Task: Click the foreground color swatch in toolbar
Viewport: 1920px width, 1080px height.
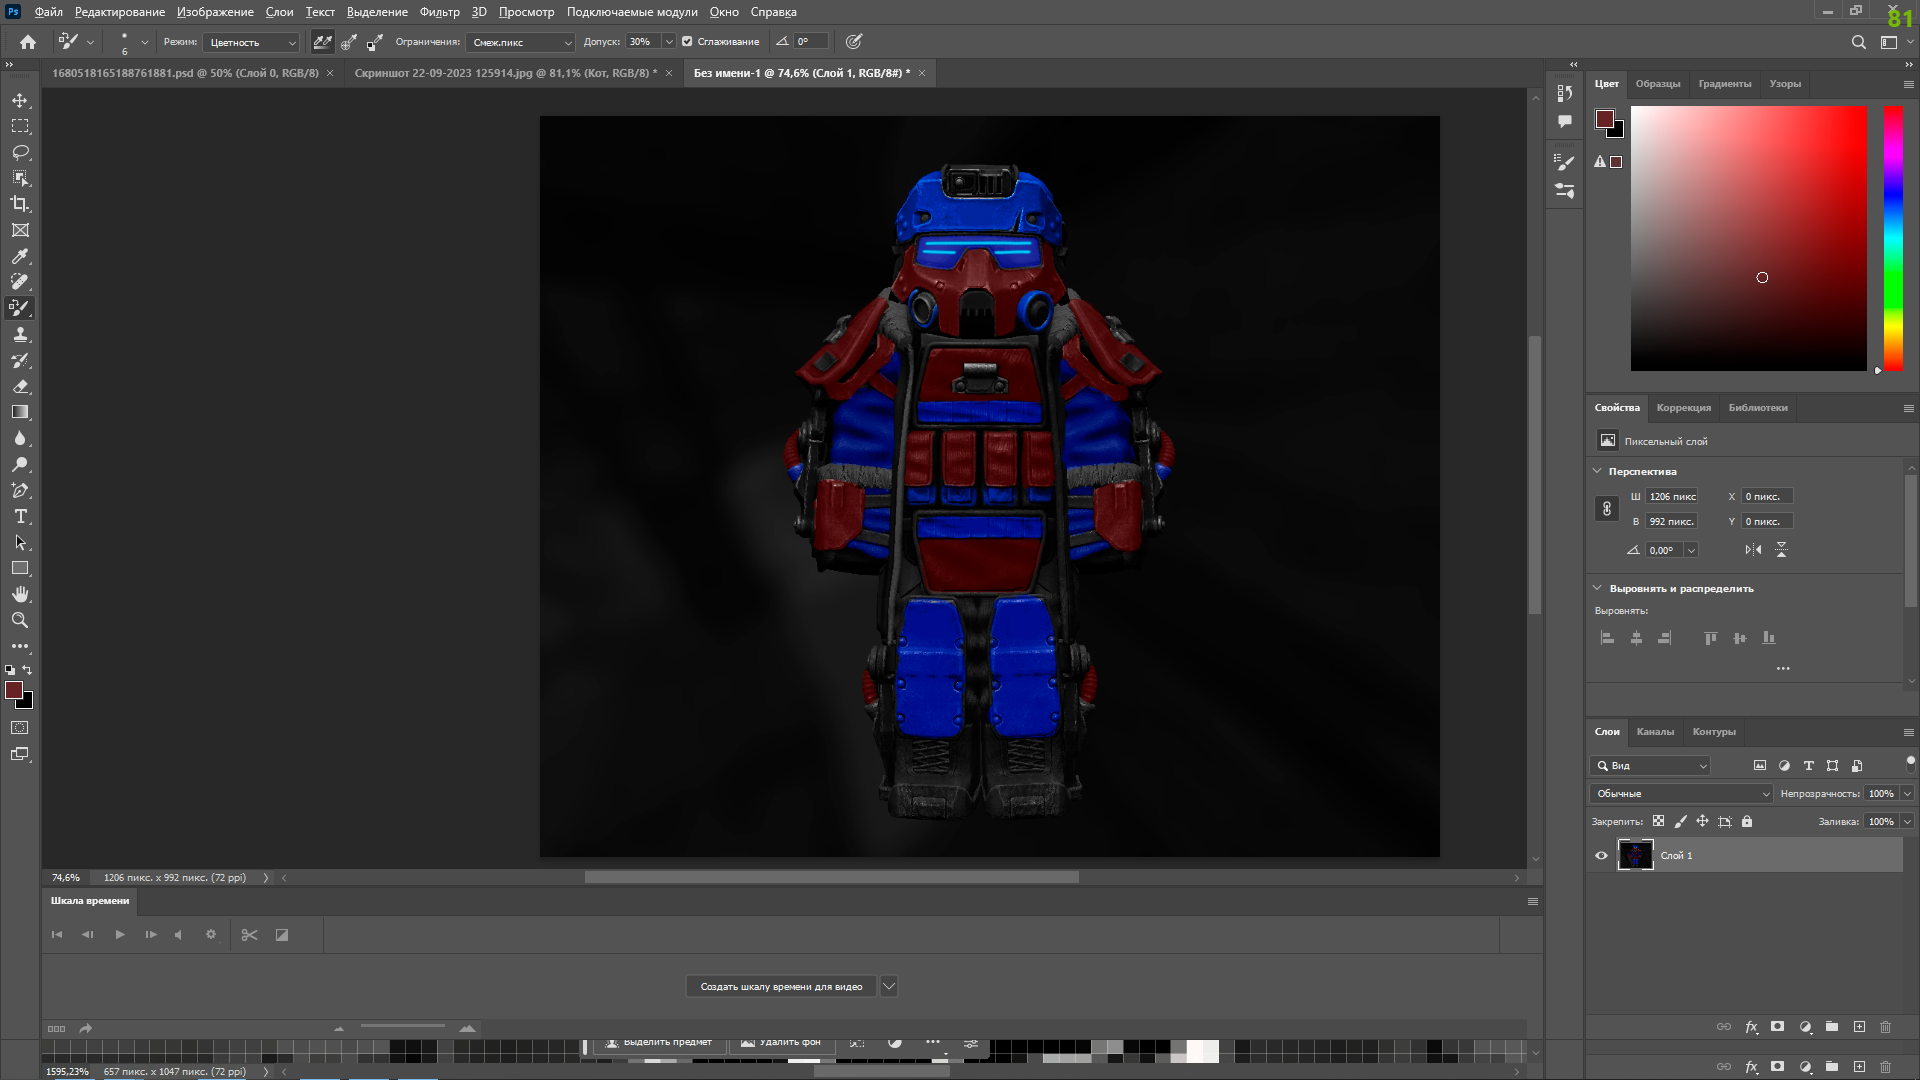Action: click(x=14, y=691)
